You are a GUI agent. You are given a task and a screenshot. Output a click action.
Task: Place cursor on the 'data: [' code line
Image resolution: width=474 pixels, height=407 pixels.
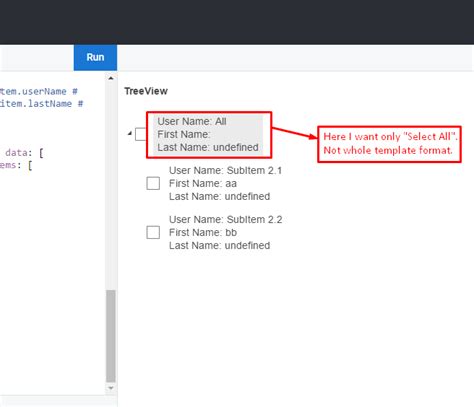pyautogui.click(x=24, y=153)
